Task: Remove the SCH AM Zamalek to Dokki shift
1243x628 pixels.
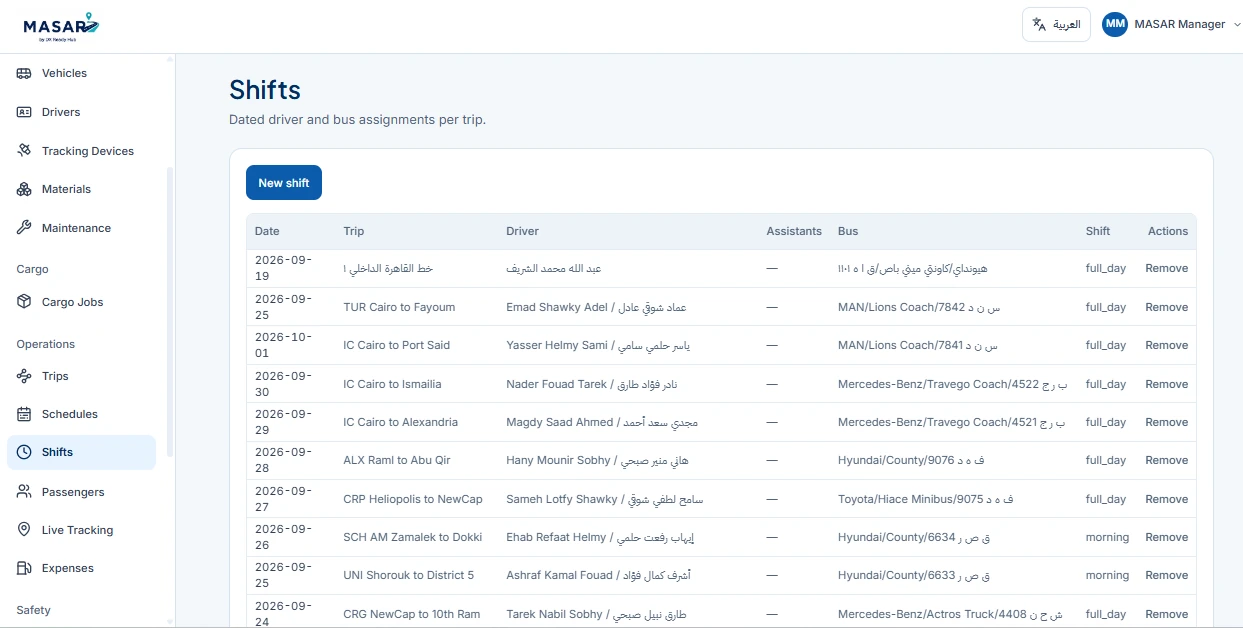Action: point(1166,537)
